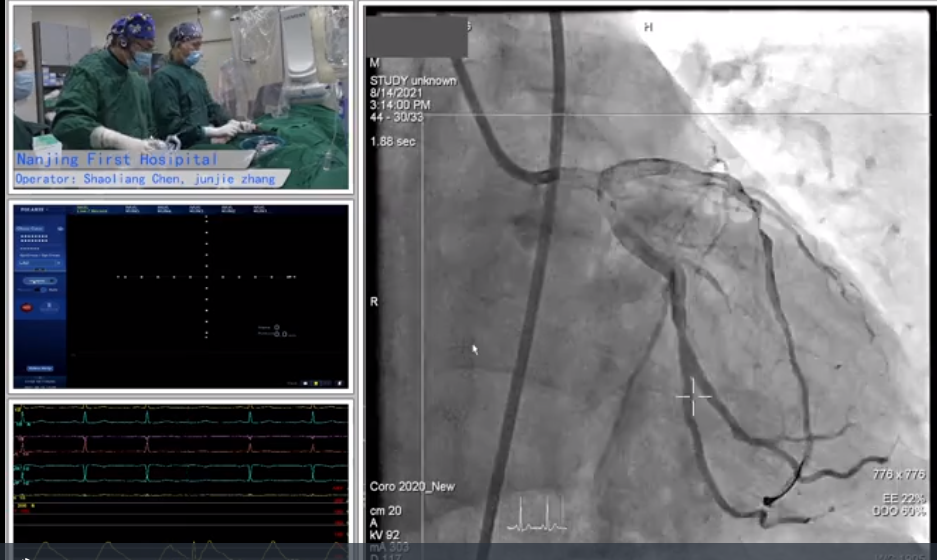Screen dimensions: 937x560
Task: Click the 'kV 92' exposure value
Action: click(x=384, y=535)
